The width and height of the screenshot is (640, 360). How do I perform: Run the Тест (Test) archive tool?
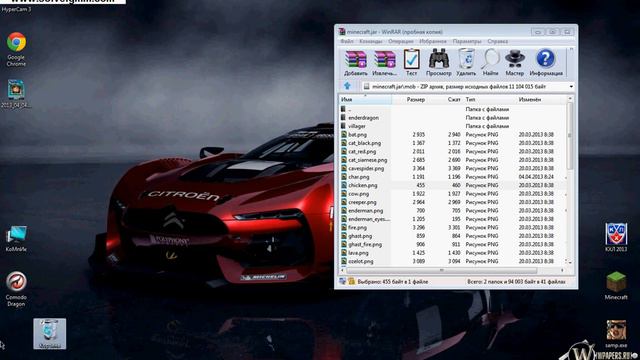(411, 62)
